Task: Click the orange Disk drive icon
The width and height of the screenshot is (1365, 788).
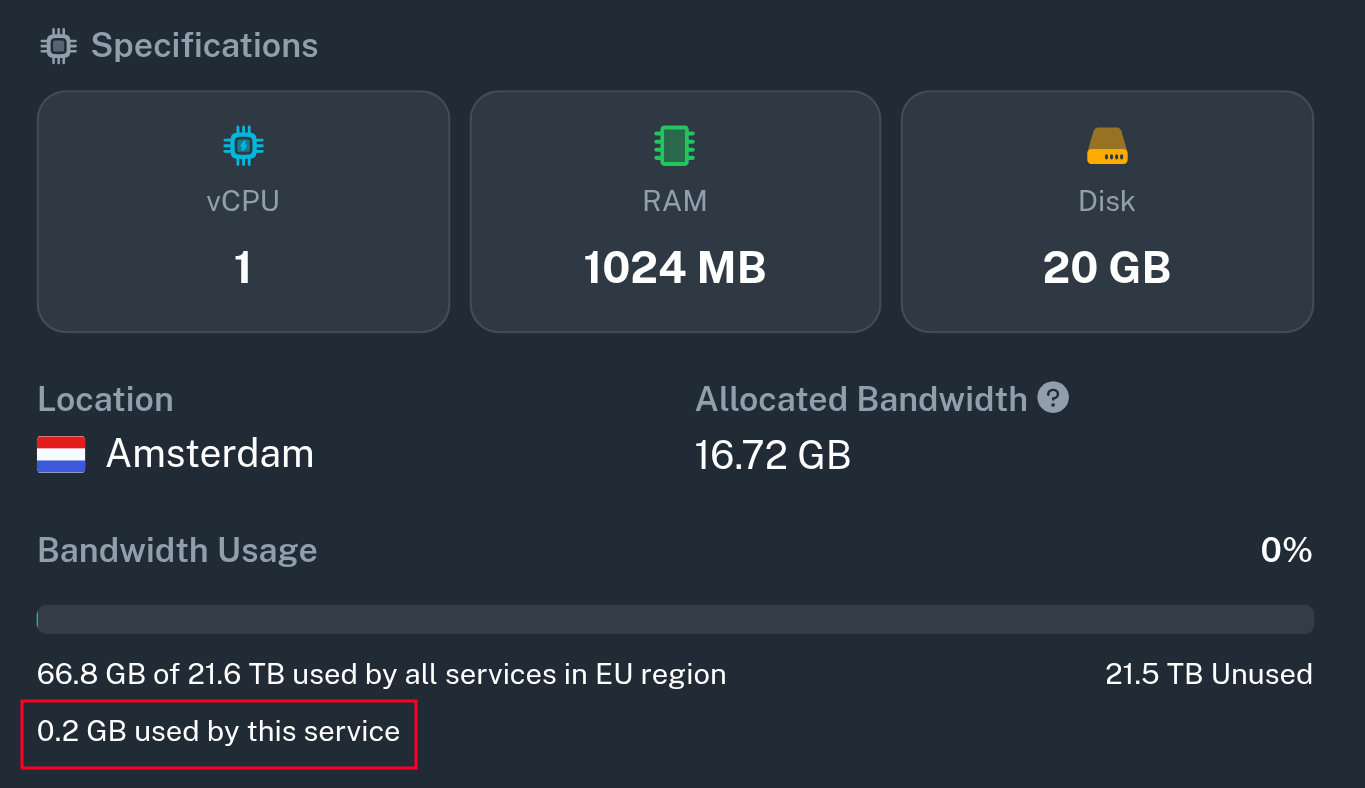Action: pyautogui.click(x=1107, y=146)
